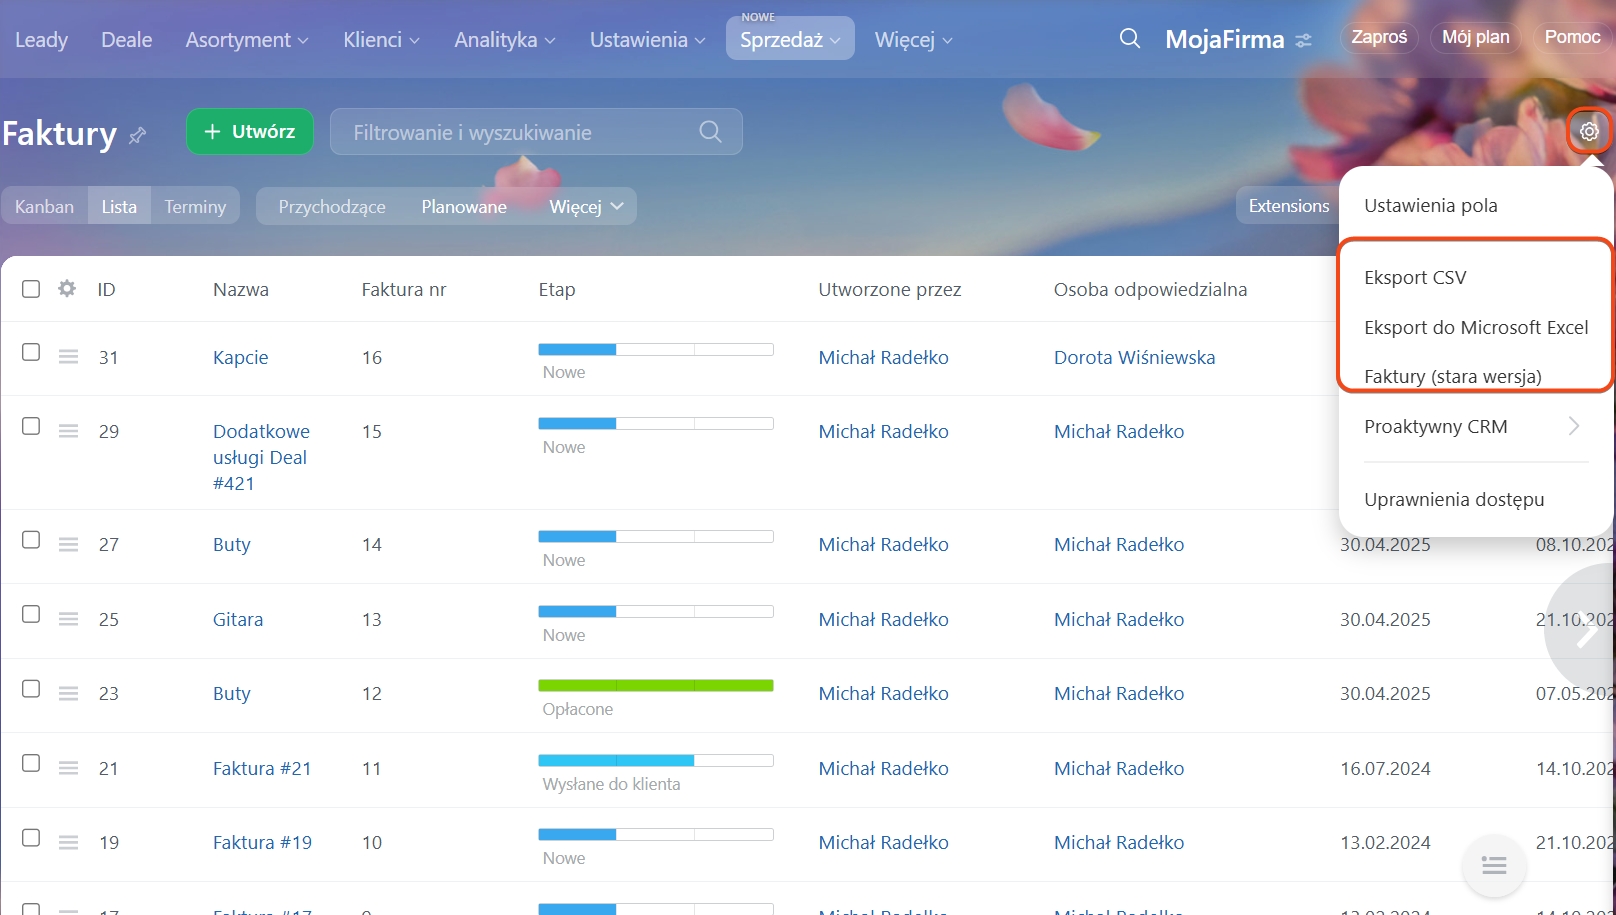1616x915 pixels.
Task: Click the MojaFirma switcher sliders icon
Action: 1303,41
